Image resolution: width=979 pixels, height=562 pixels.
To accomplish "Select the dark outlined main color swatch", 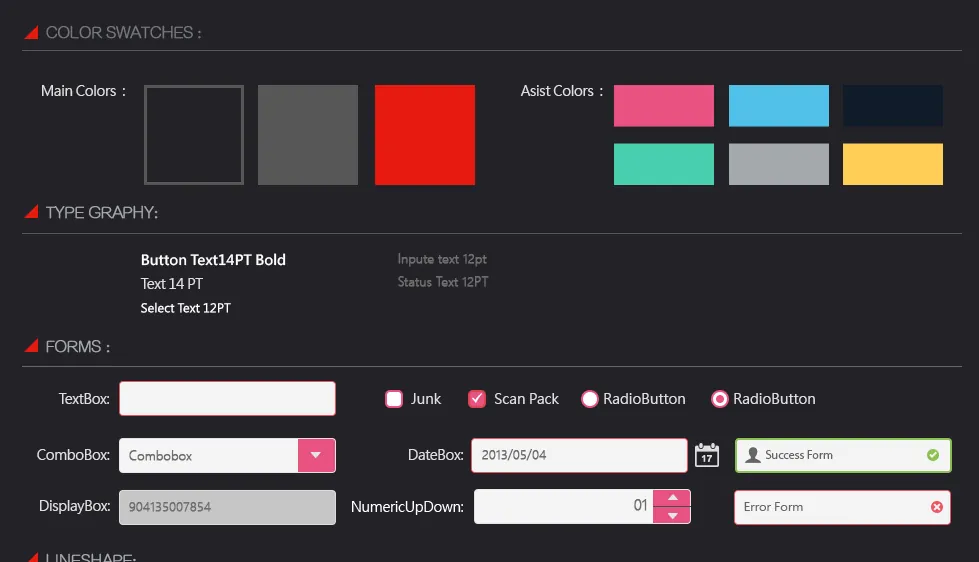I will click(x=194, y=135).
